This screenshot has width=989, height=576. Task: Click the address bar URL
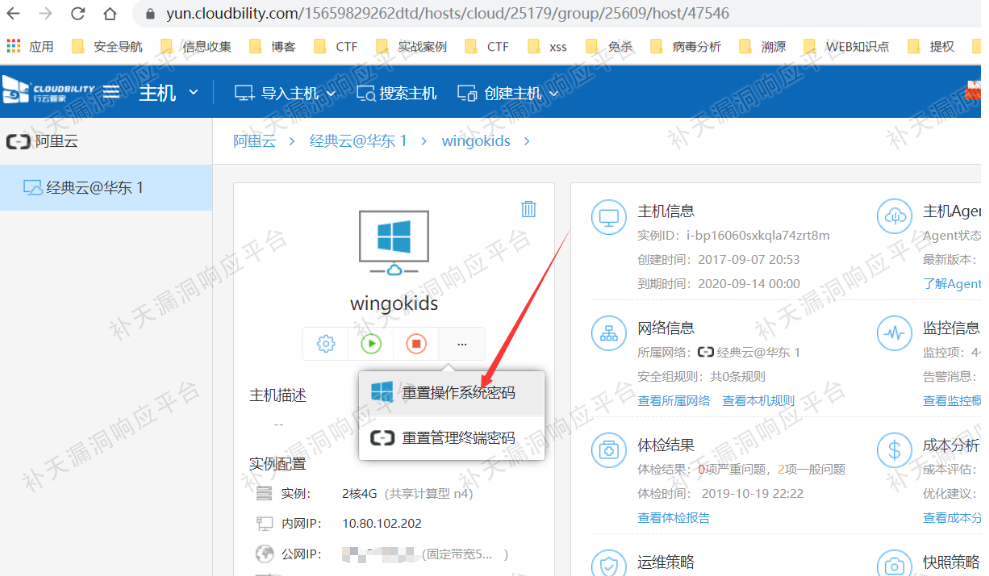[447, 13]
